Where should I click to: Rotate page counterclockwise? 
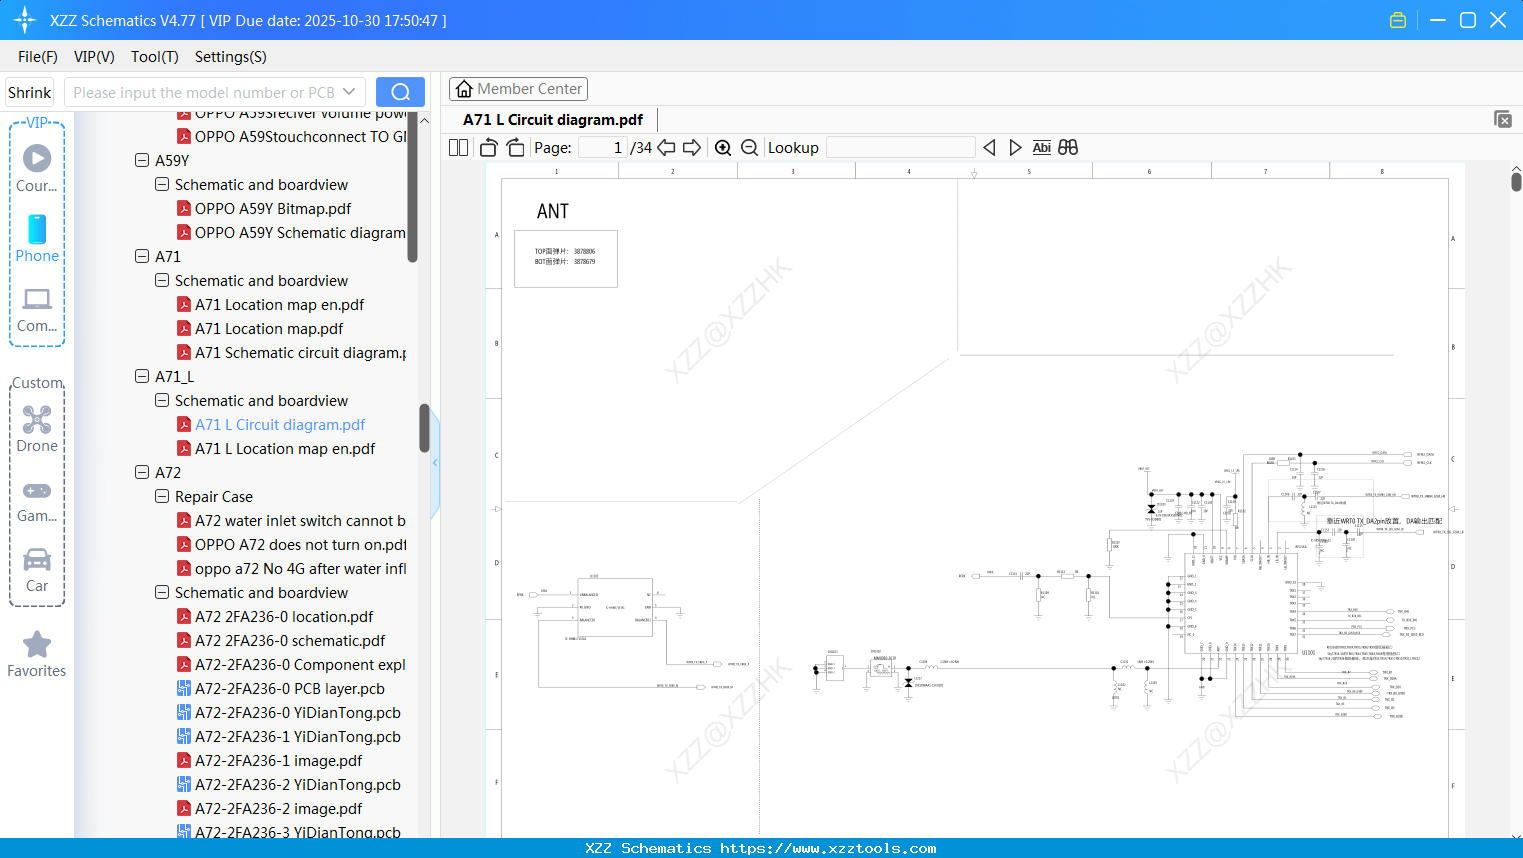point(488,148)
